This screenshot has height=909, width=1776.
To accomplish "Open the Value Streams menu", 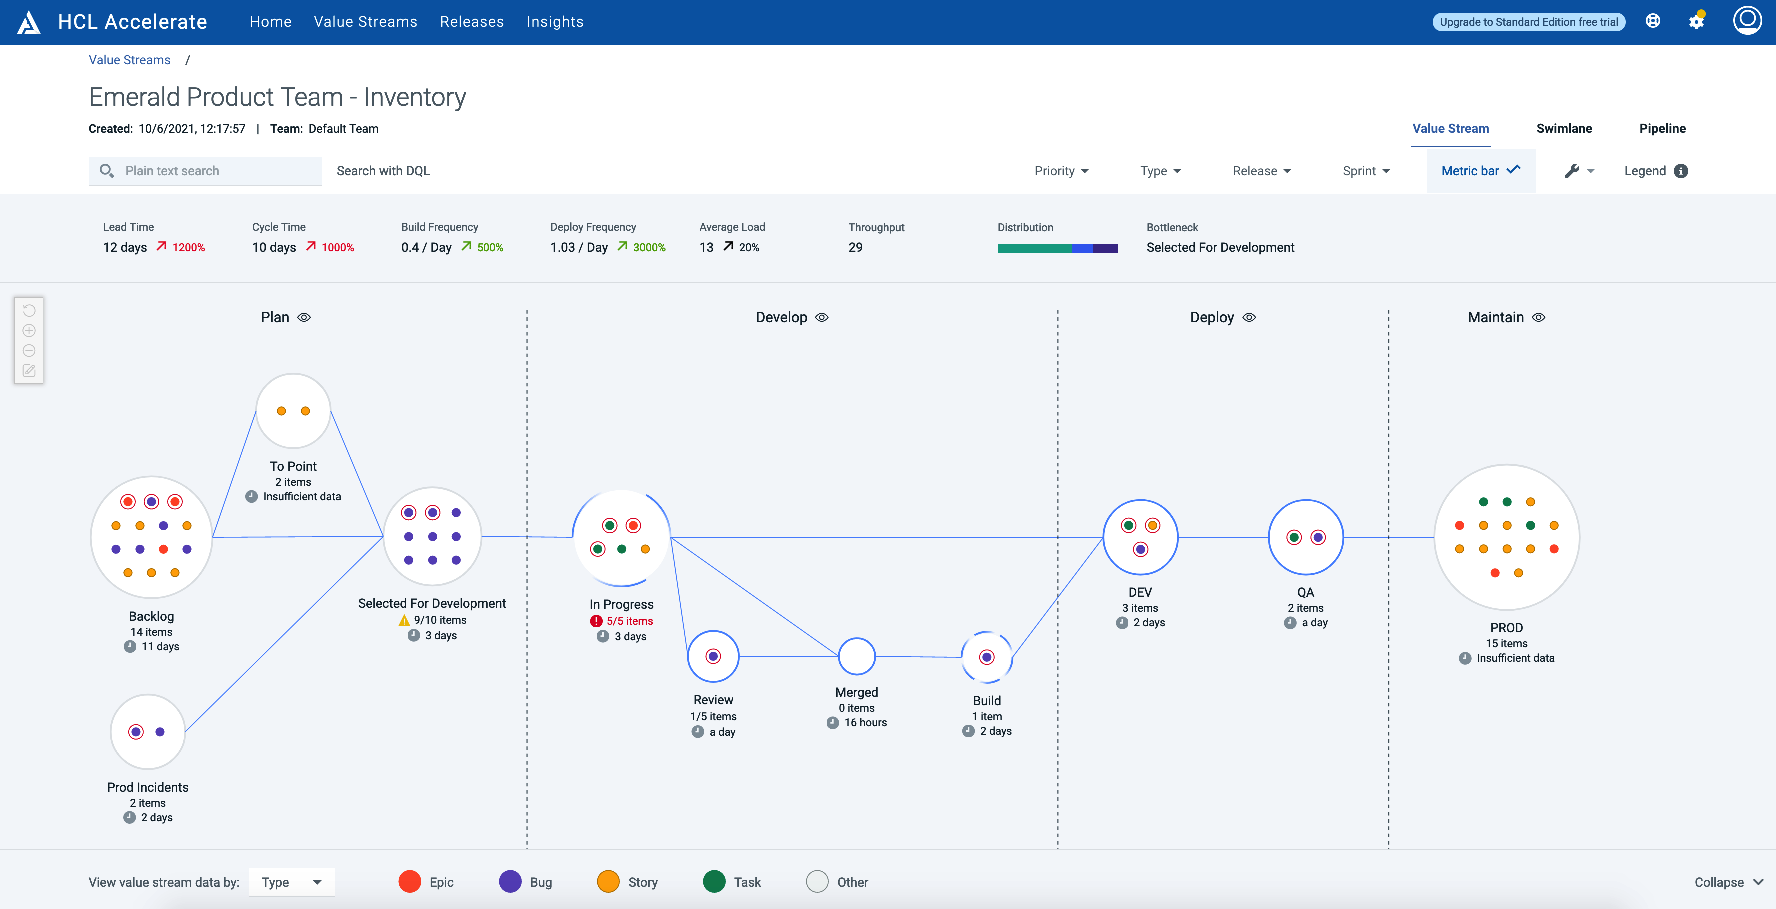I will (x=366, y=22).
